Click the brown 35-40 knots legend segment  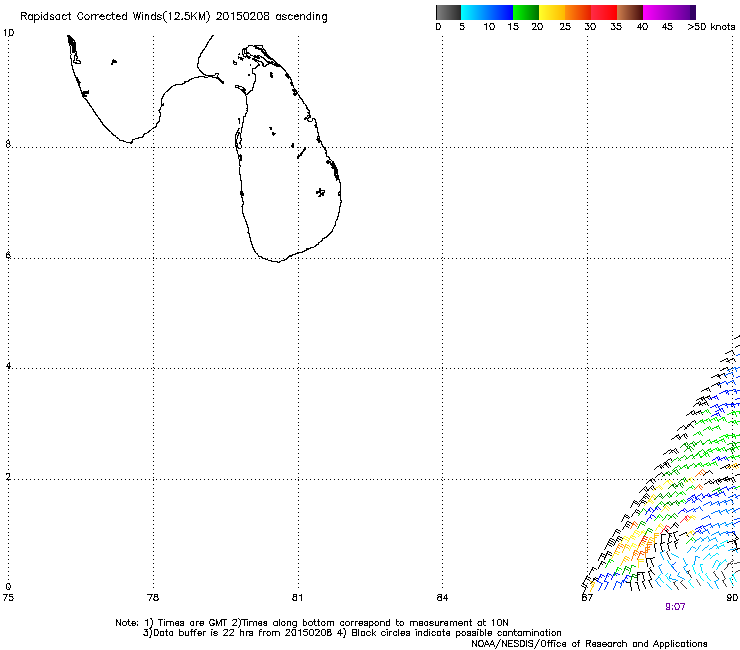click(630, 12)
